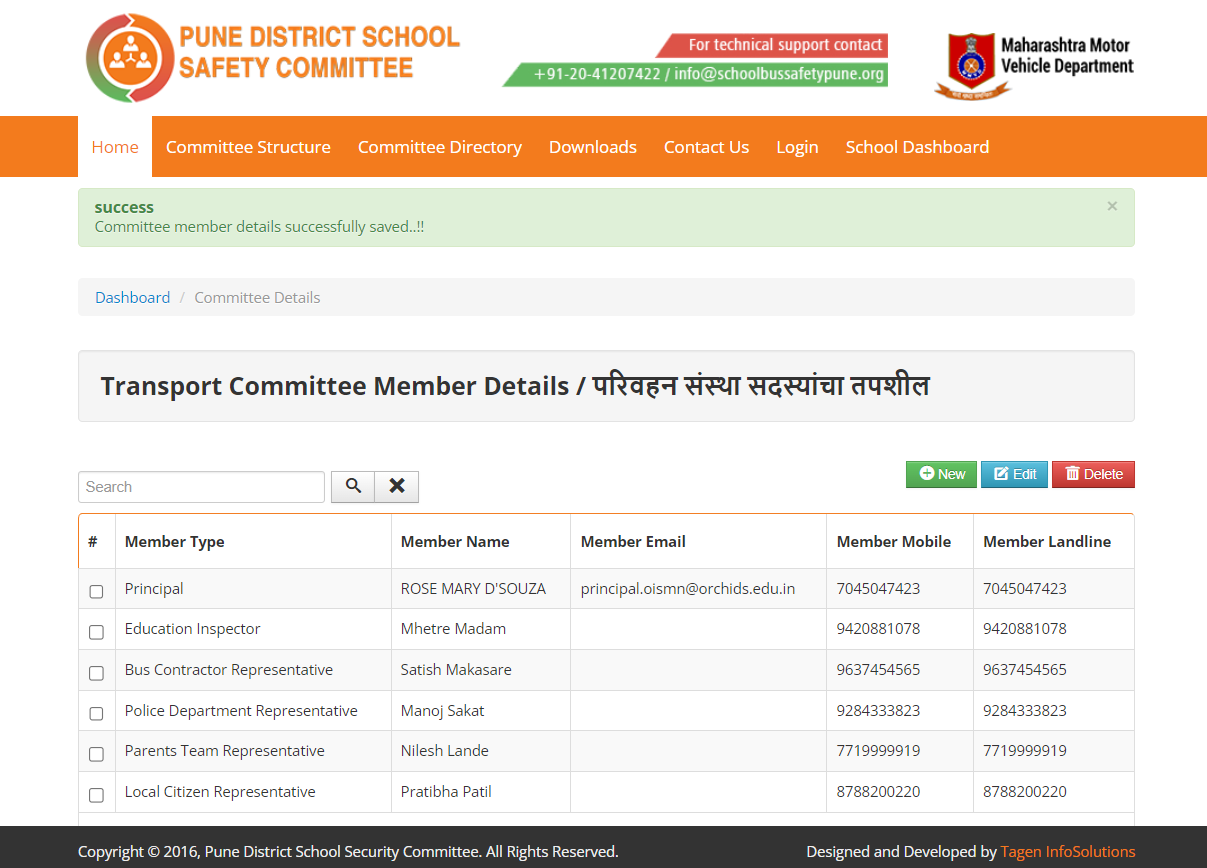Dismiss the success alert close icon
The width and height of the screenshot is (1207, 868).
click(x=1112, y=206)
